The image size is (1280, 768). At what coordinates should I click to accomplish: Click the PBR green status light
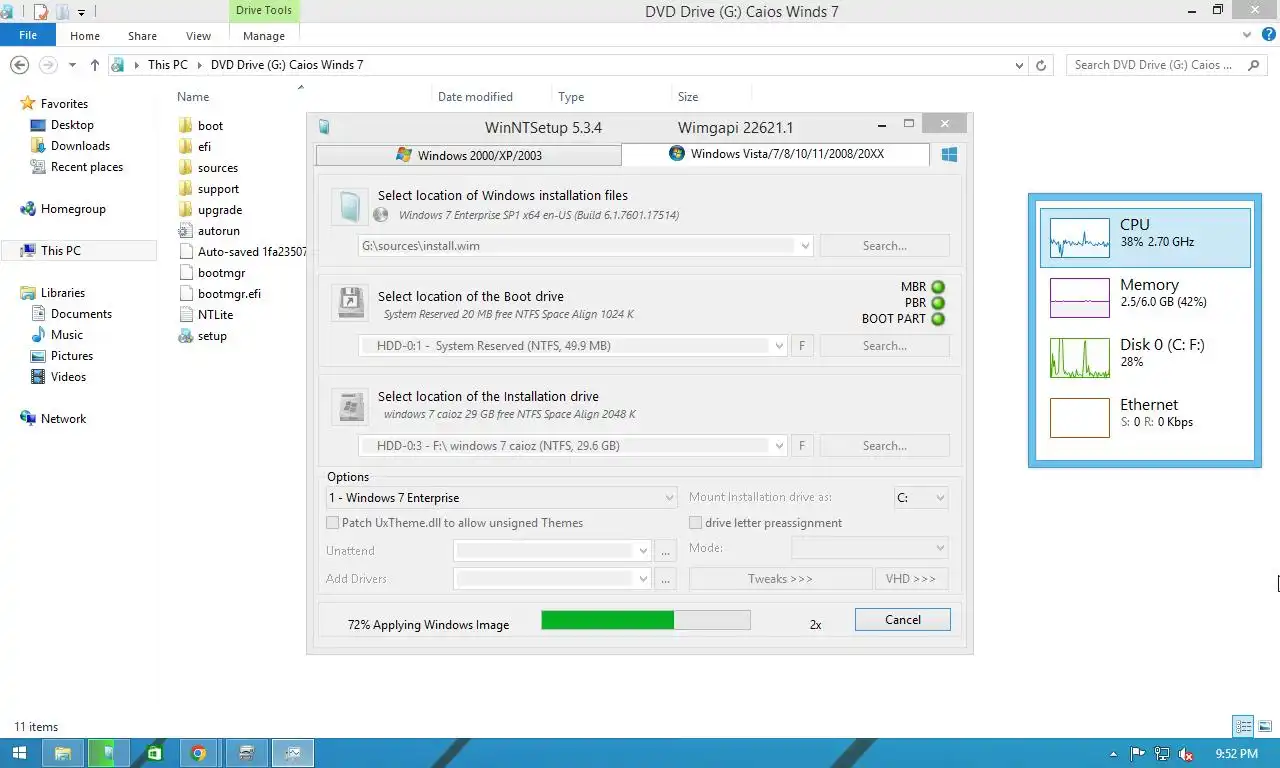[938, 303]
